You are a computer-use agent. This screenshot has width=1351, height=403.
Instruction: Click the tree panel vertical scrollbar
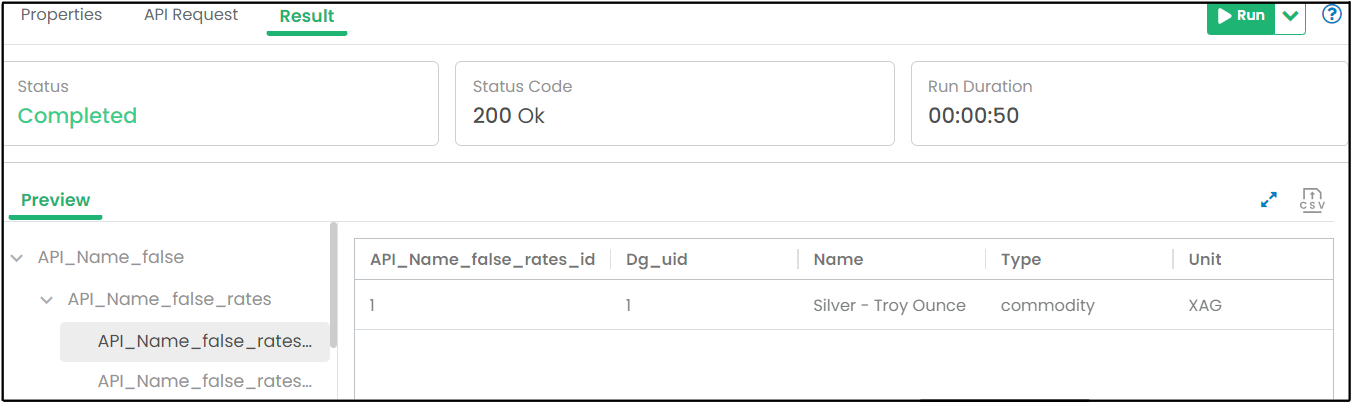(333, 285)
